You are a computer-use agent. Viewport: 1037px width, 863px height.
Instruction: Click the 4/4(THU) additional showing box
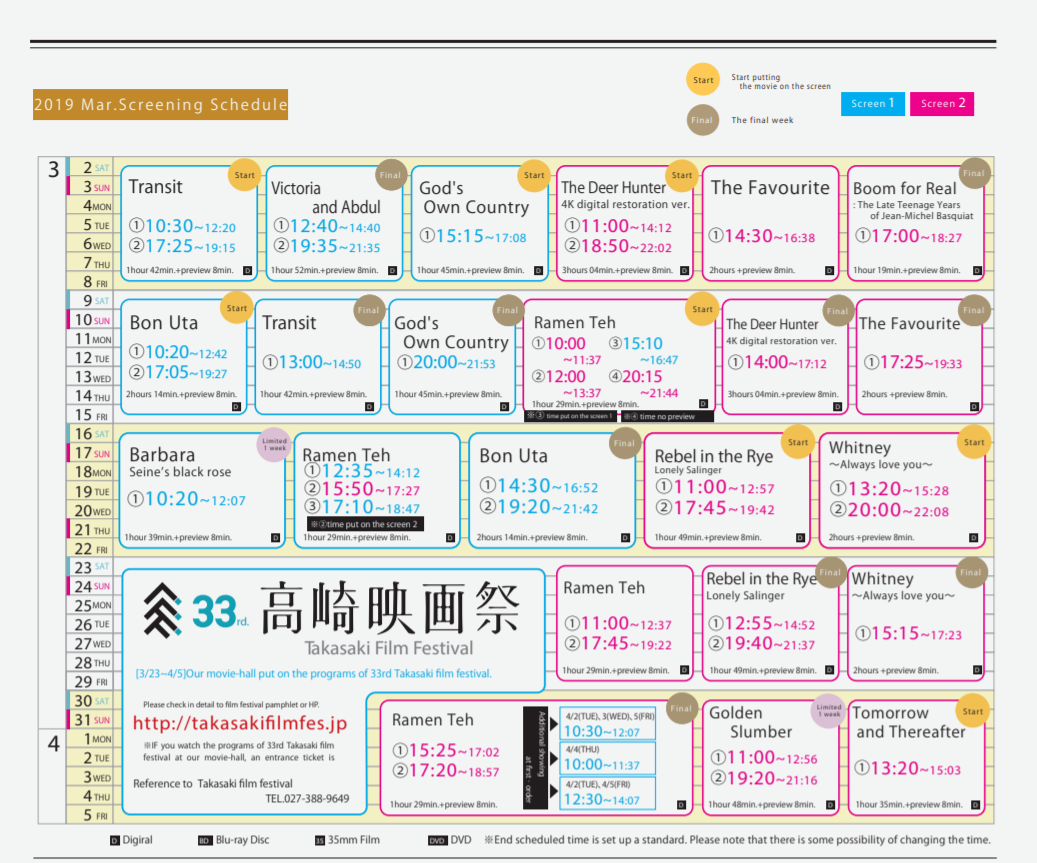[608, 759]
